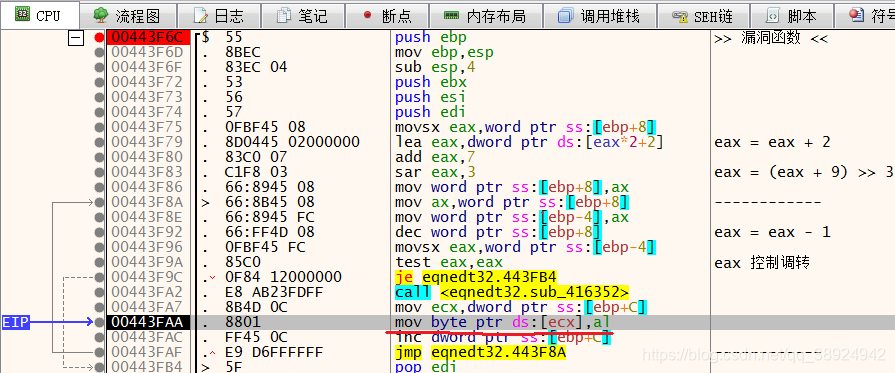
Task: Open the 日志 tab
Action: [218, 16]
